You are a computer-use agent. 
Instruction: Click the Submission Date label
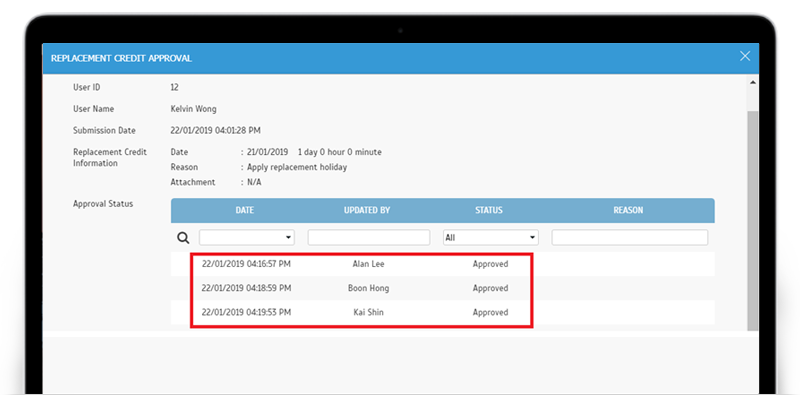click(x=104, y=131)
